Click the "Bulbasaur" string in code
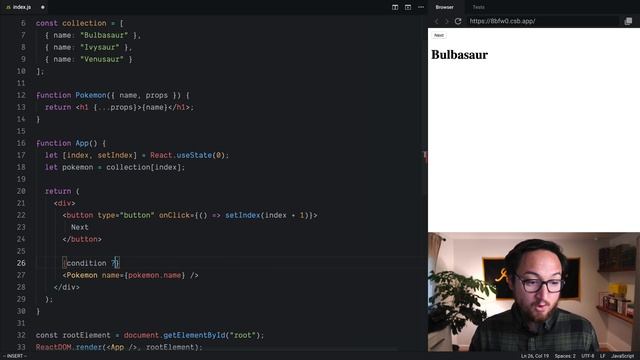This screenshot has width=640, height=360. click(x=104, y=36)
